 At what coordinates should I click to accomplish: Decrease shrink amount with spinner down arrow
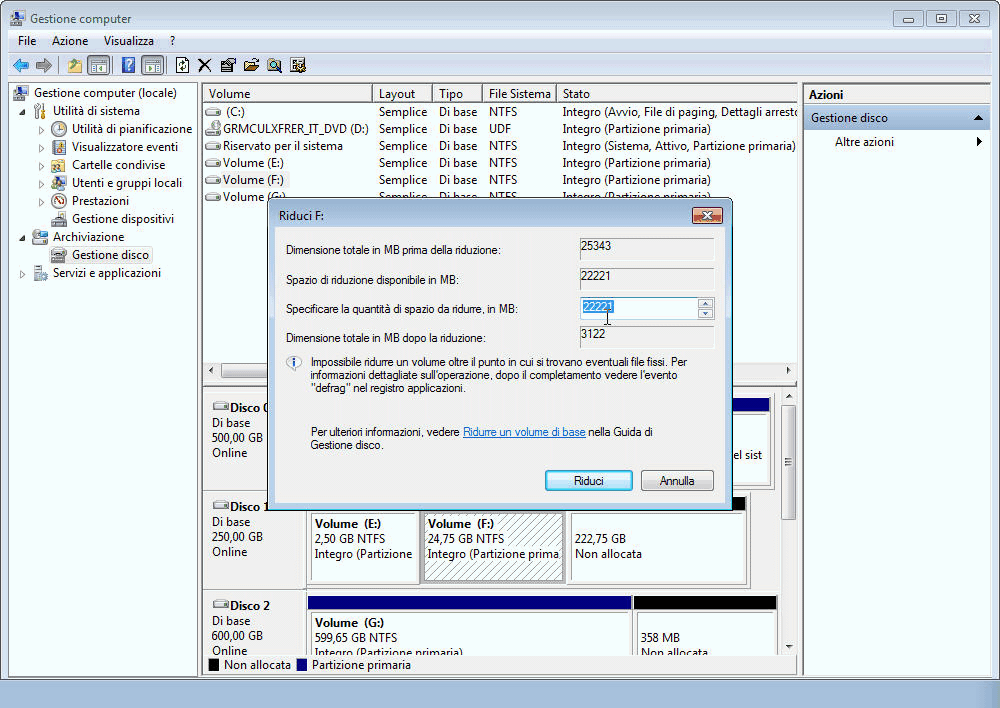pos(705,313)
